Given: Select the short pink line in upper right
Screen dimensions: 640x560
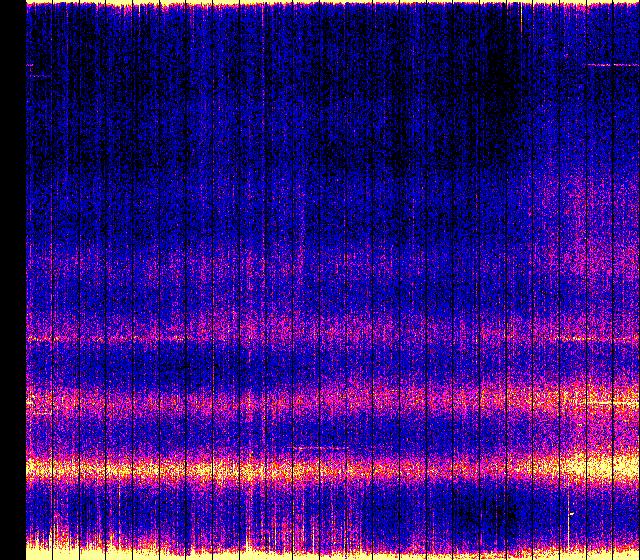Looking at the screenshot, I should (x=611, y=65).
